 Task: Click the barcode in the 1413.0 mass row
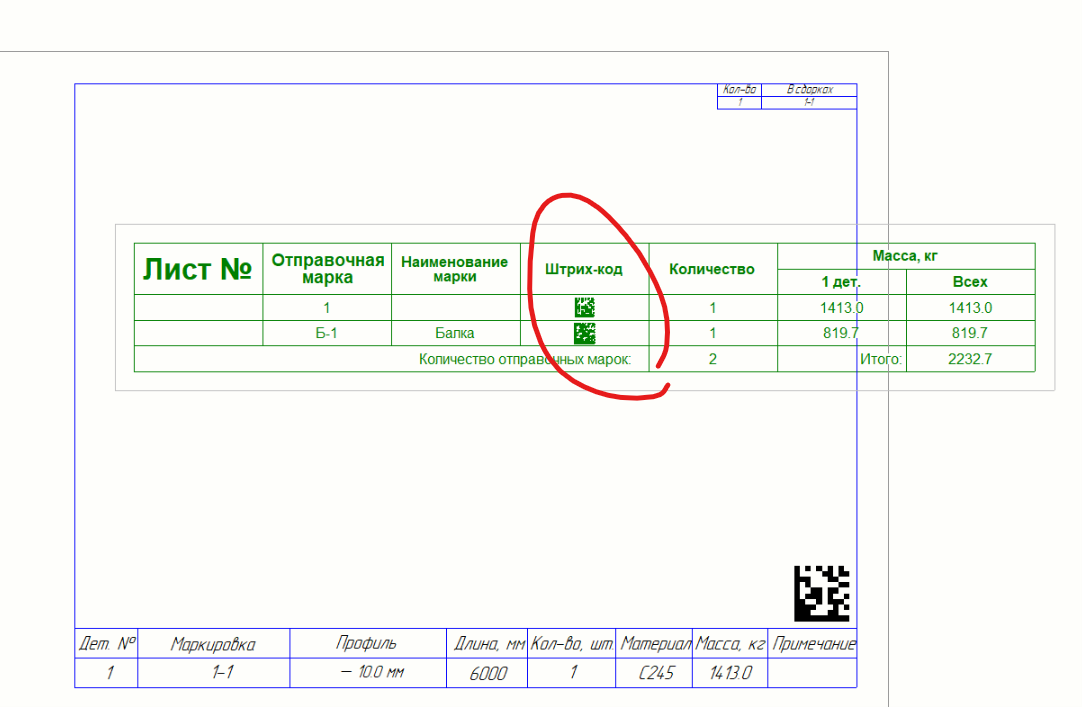(x=584, y=307)
